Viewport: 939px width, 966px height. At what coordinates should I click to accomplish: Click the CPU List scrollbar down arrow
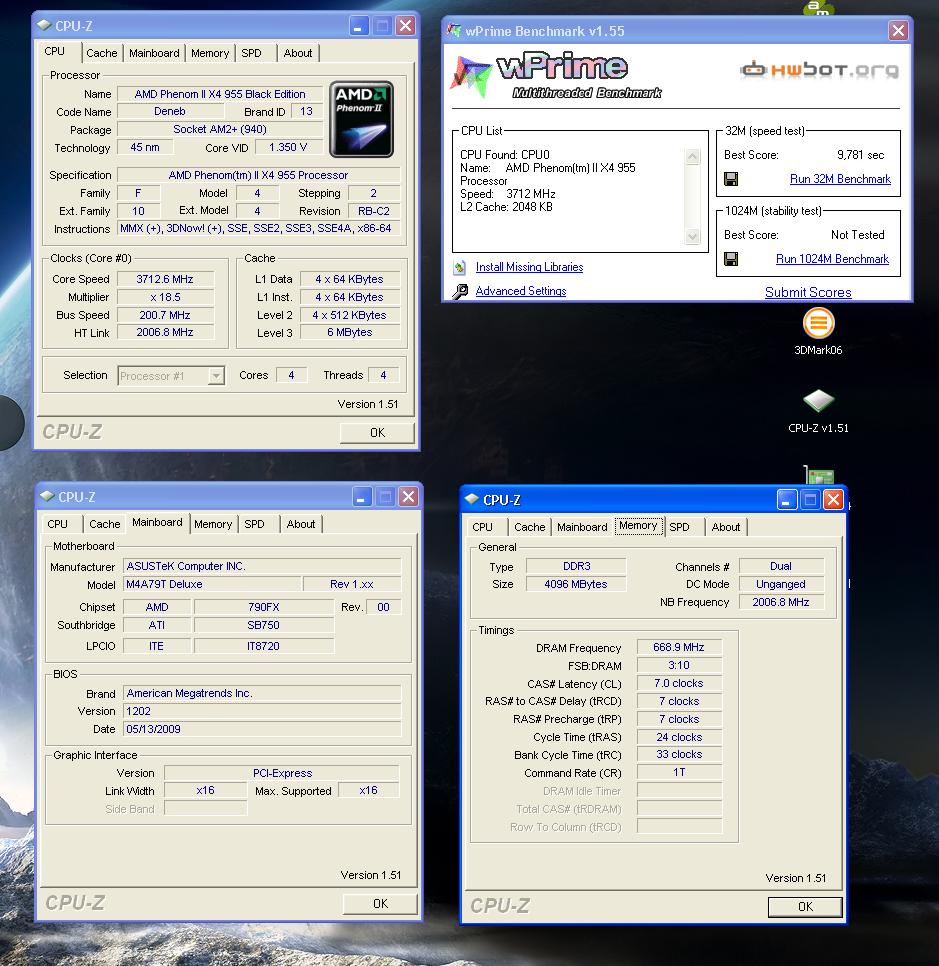693,237
